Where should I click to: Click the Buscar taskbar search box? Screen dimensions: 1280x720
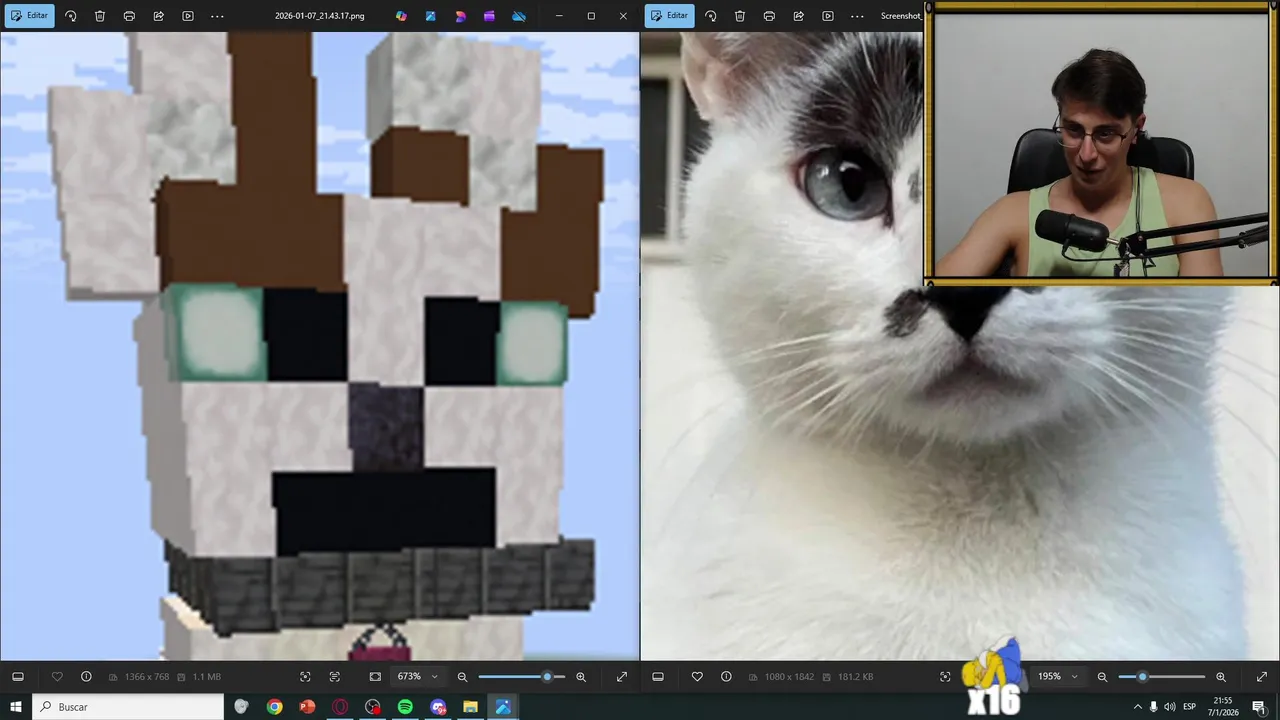pyautogui.click(x=128, y=707)
